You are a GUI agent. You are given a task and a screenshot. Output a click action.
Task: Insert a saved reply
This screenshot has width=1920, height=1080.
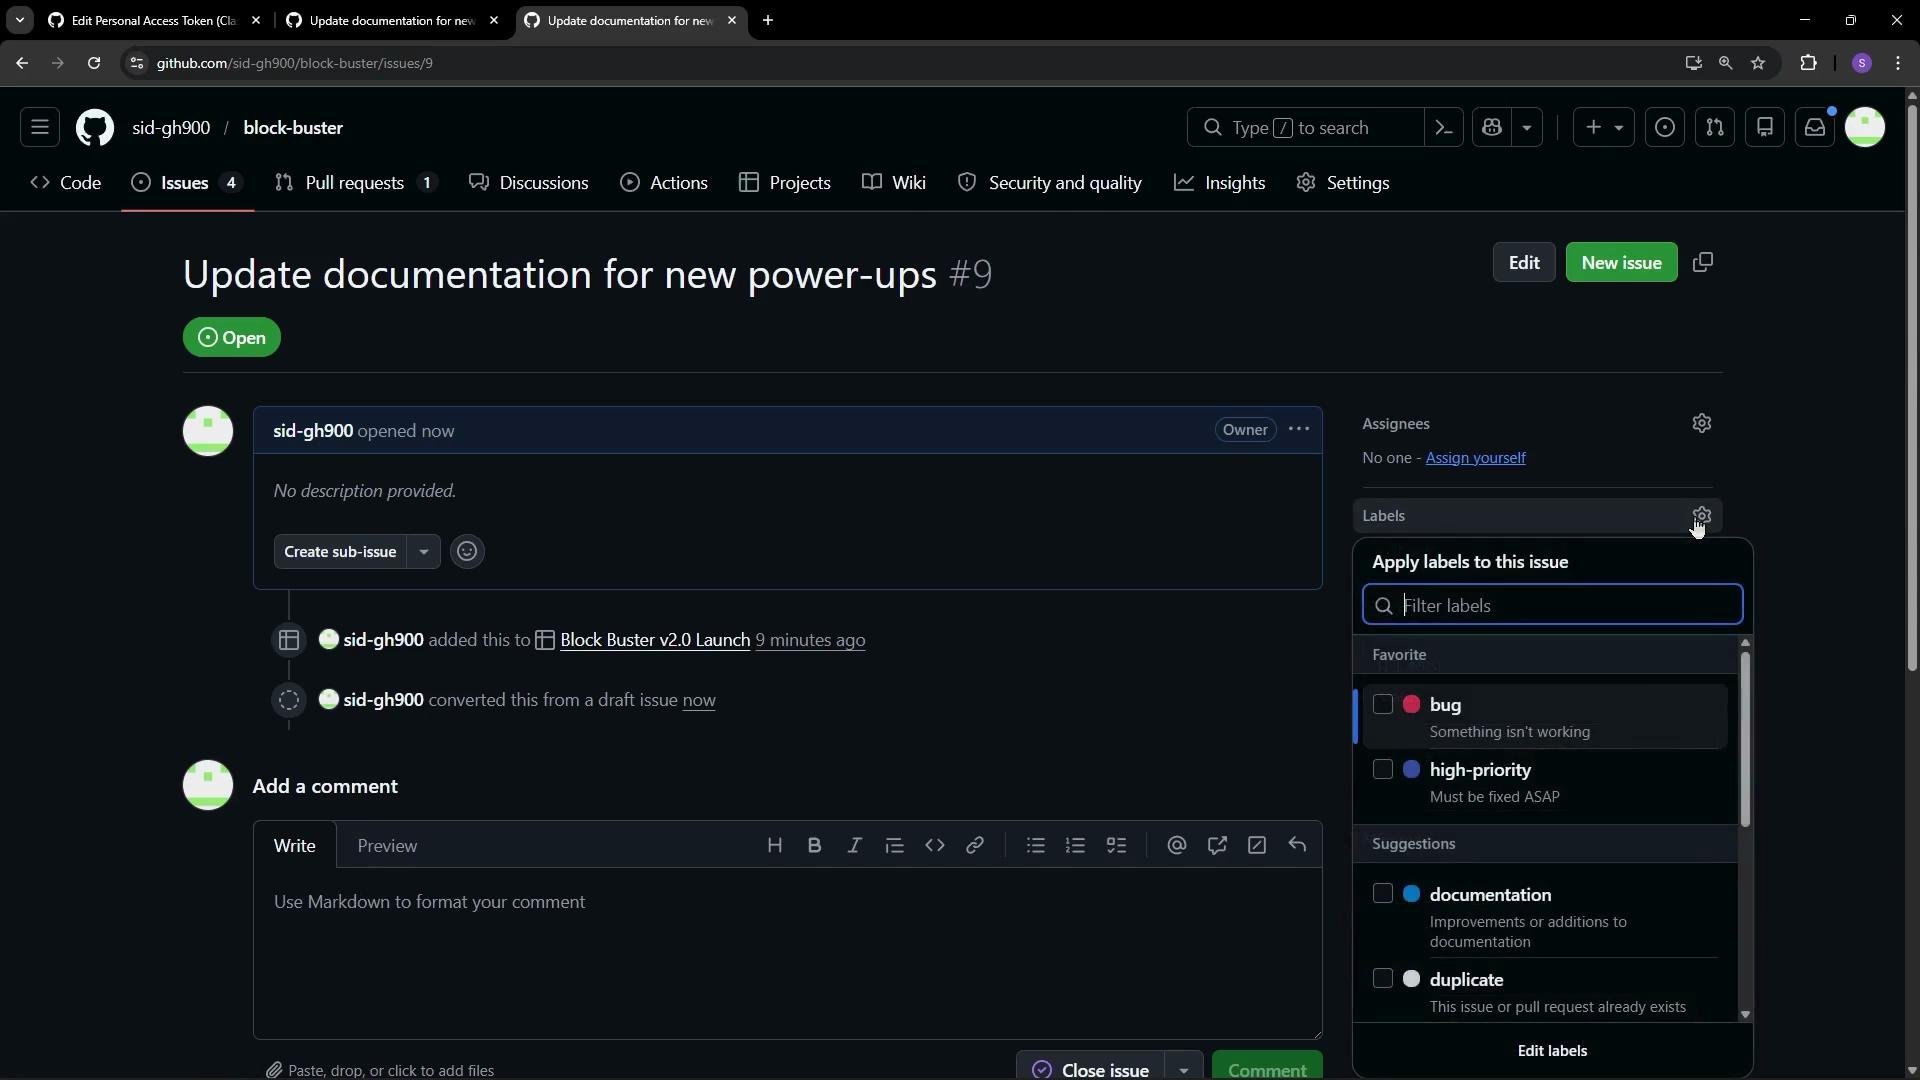click(1297, 846)
